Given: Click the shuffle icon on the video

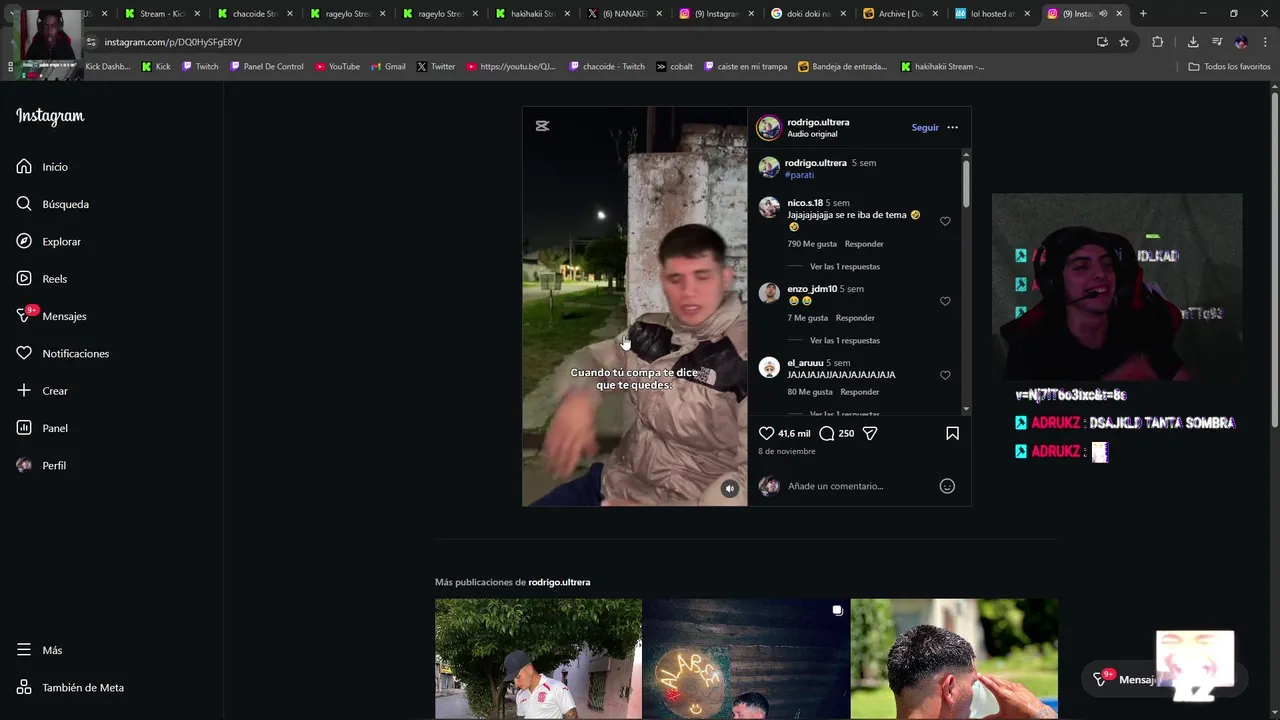Looking at the screenshot, I should (x=542, y=126).
